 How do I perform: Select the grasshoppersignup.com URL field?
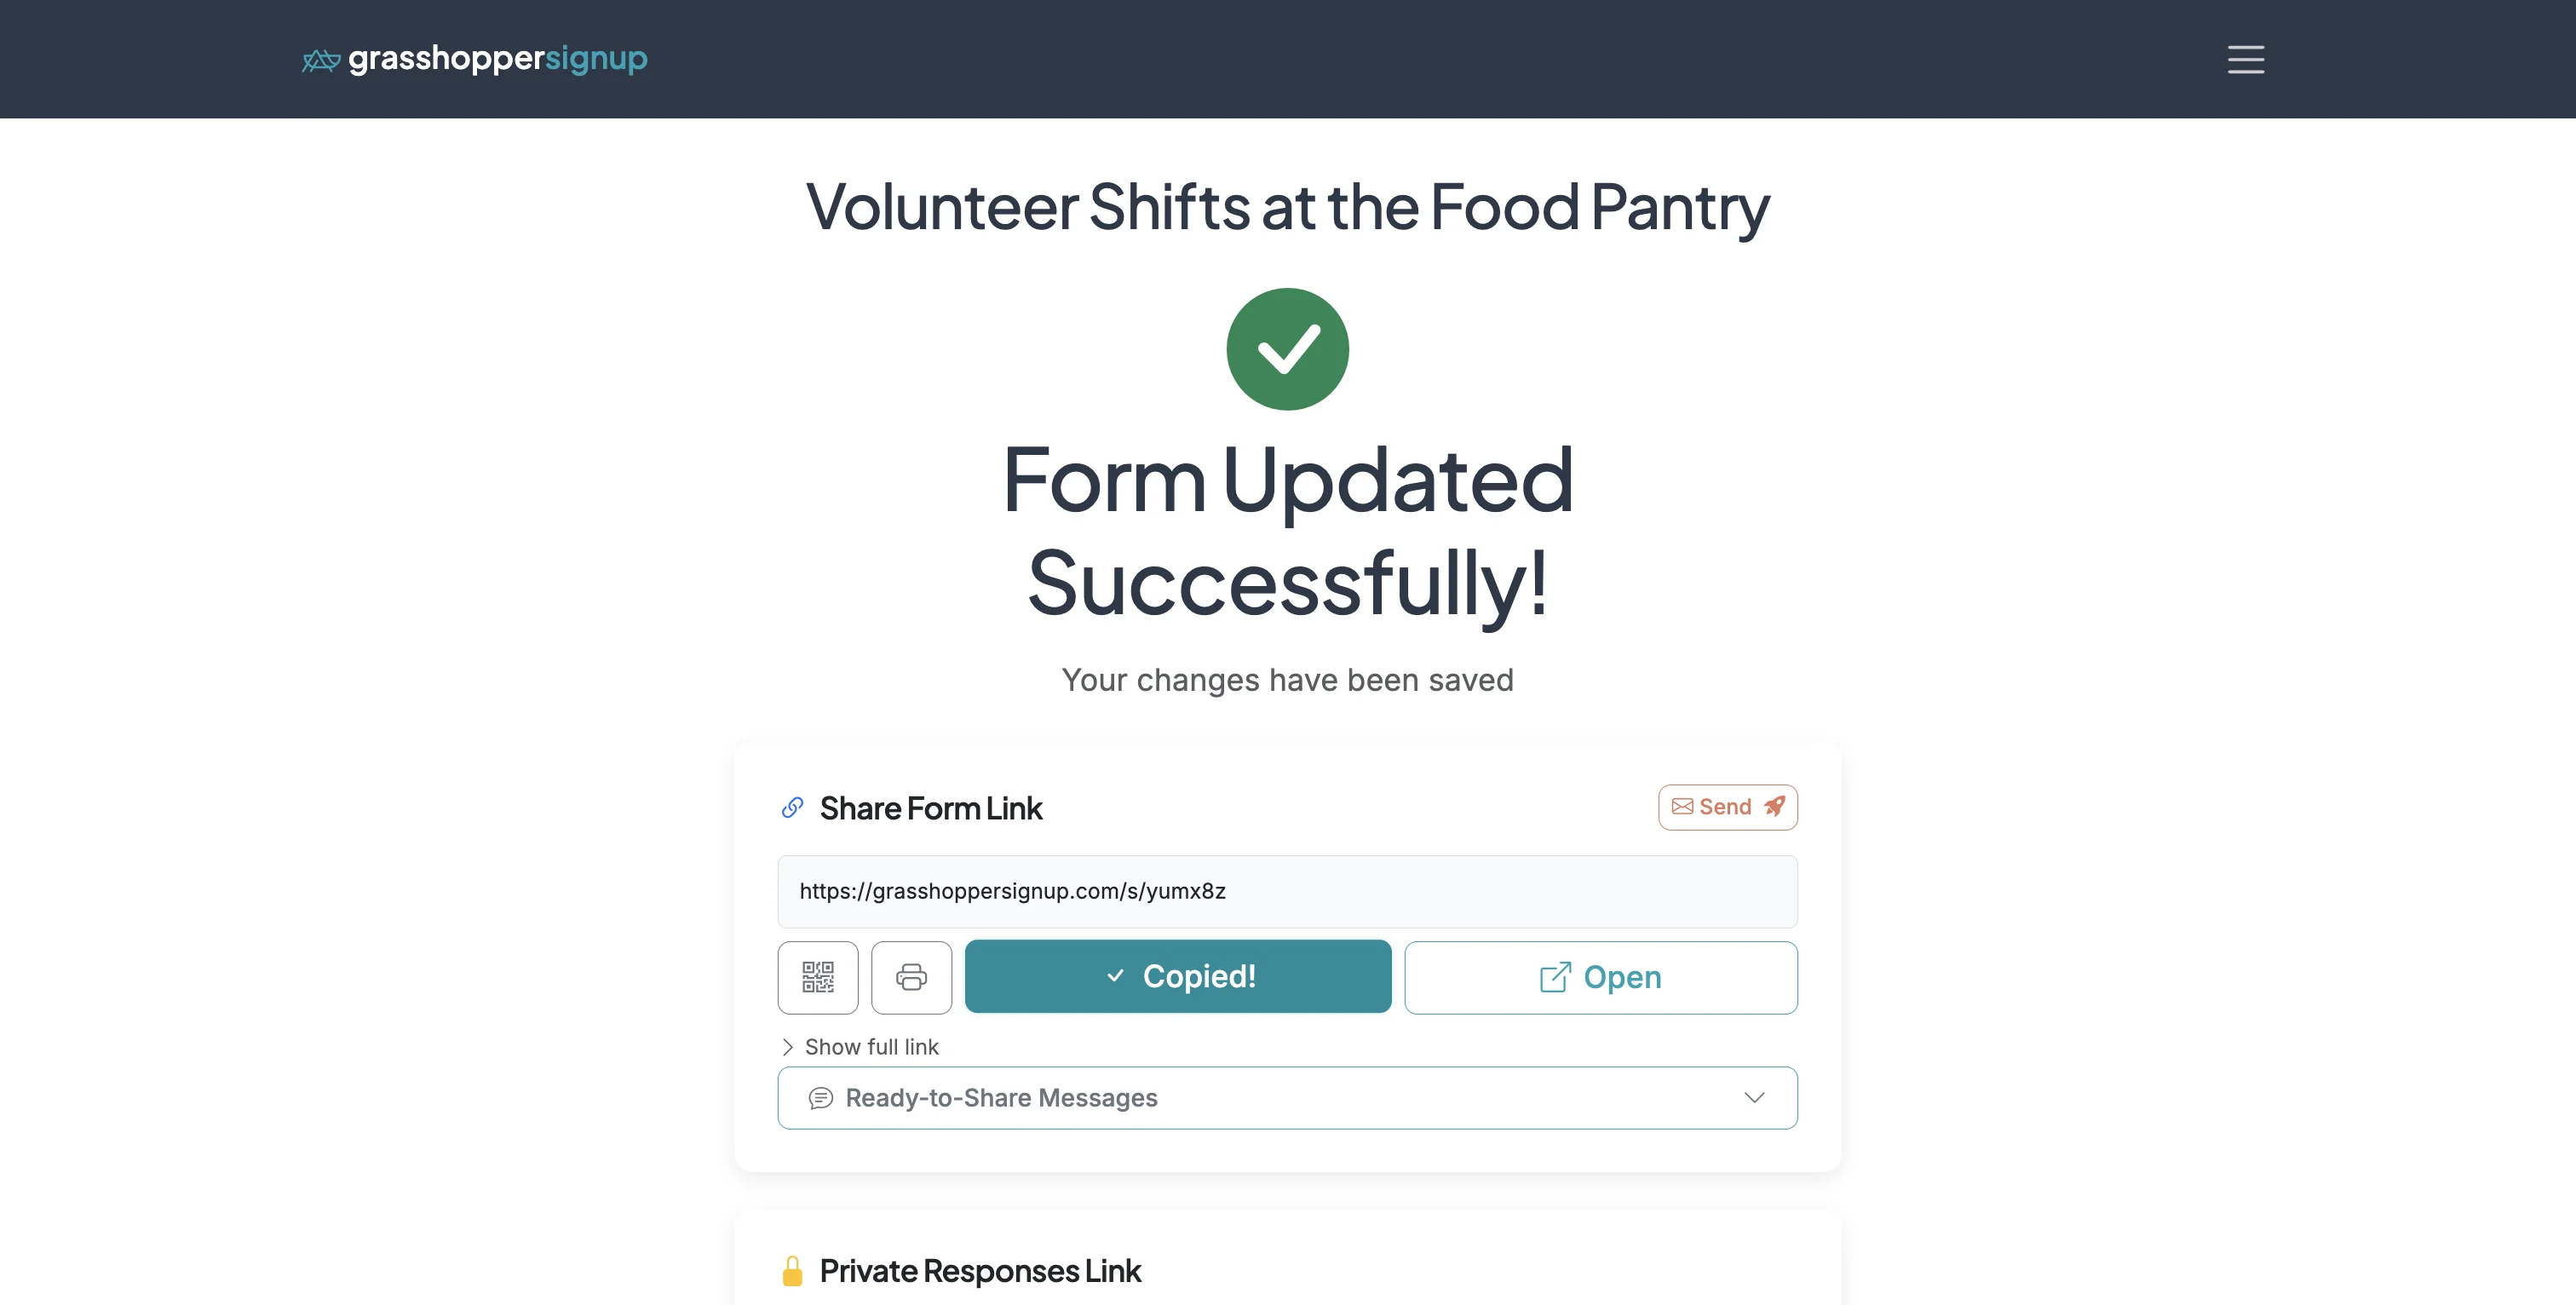[x=1287, y=891]
